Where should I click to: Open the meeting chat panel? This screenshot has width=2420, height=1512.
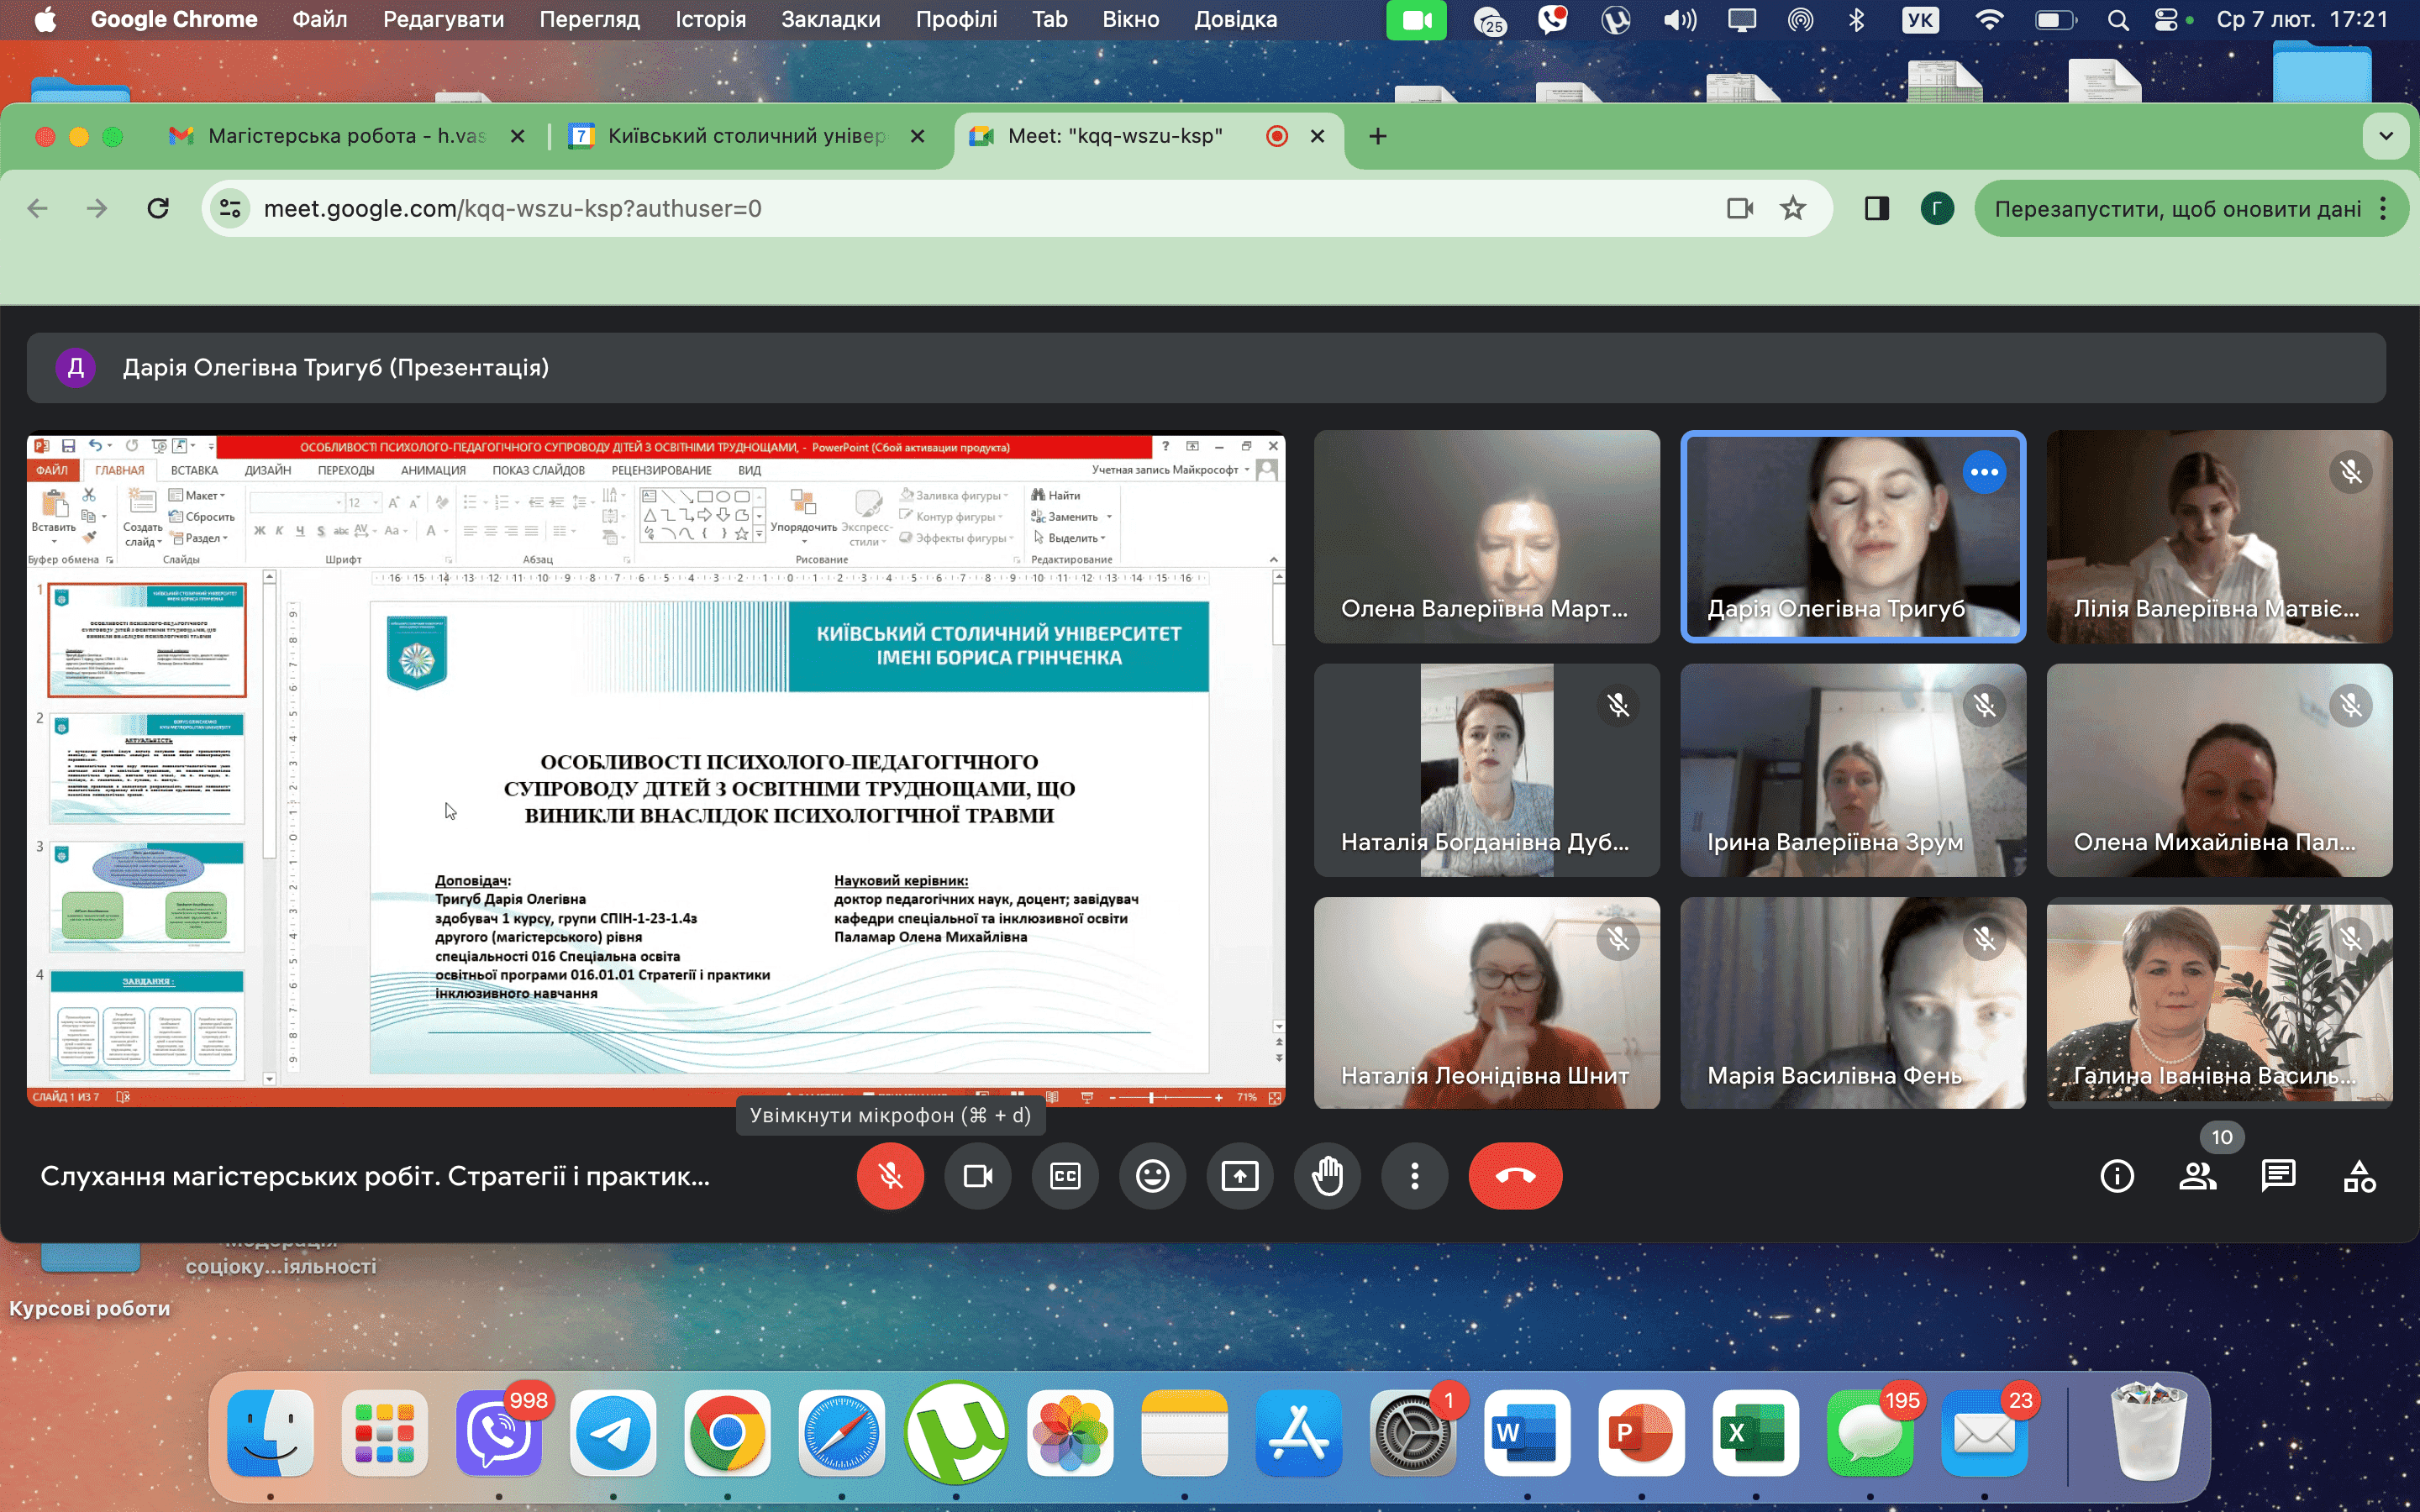click(2278, 1176)
